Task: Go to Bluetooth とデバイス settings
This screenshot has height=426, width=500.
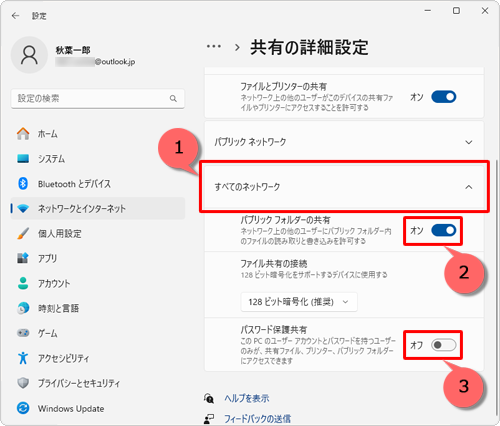Action: click(98, 184)
